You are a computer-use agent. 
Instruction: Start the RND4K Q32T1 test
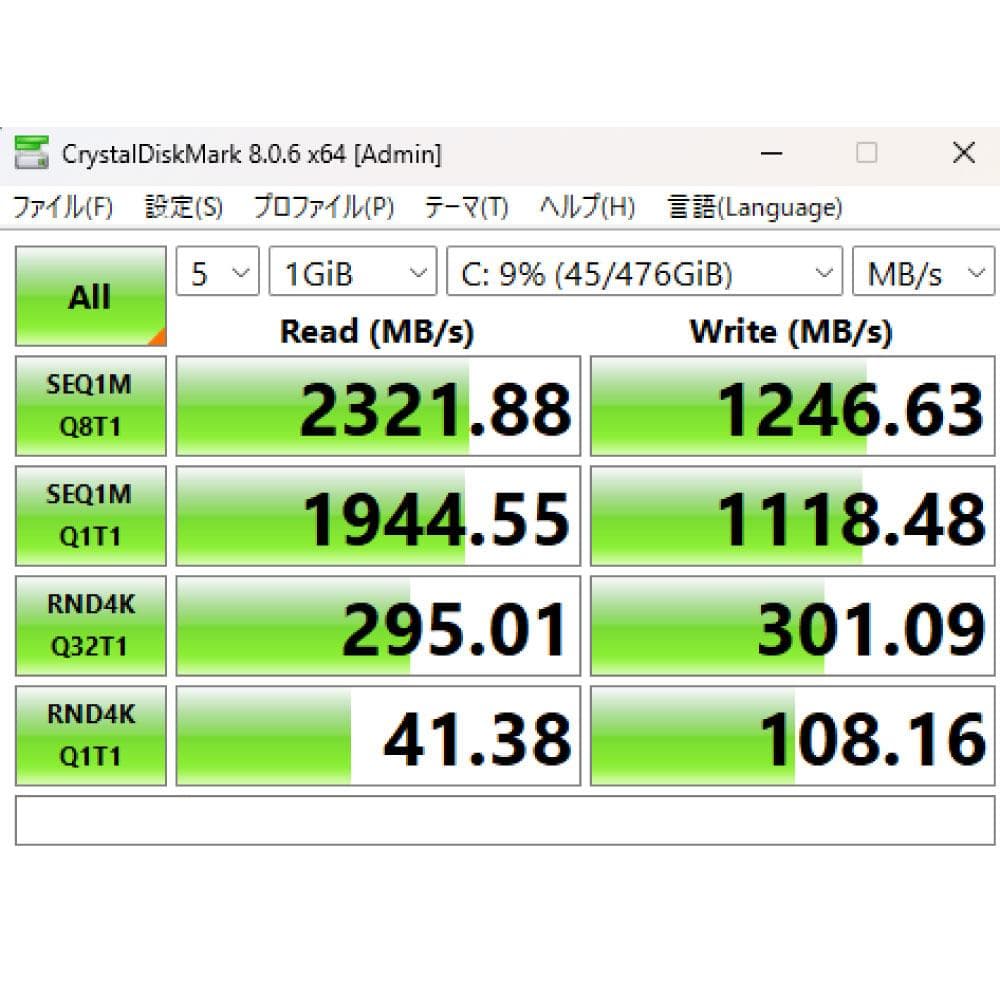click(x=89, y=626)
